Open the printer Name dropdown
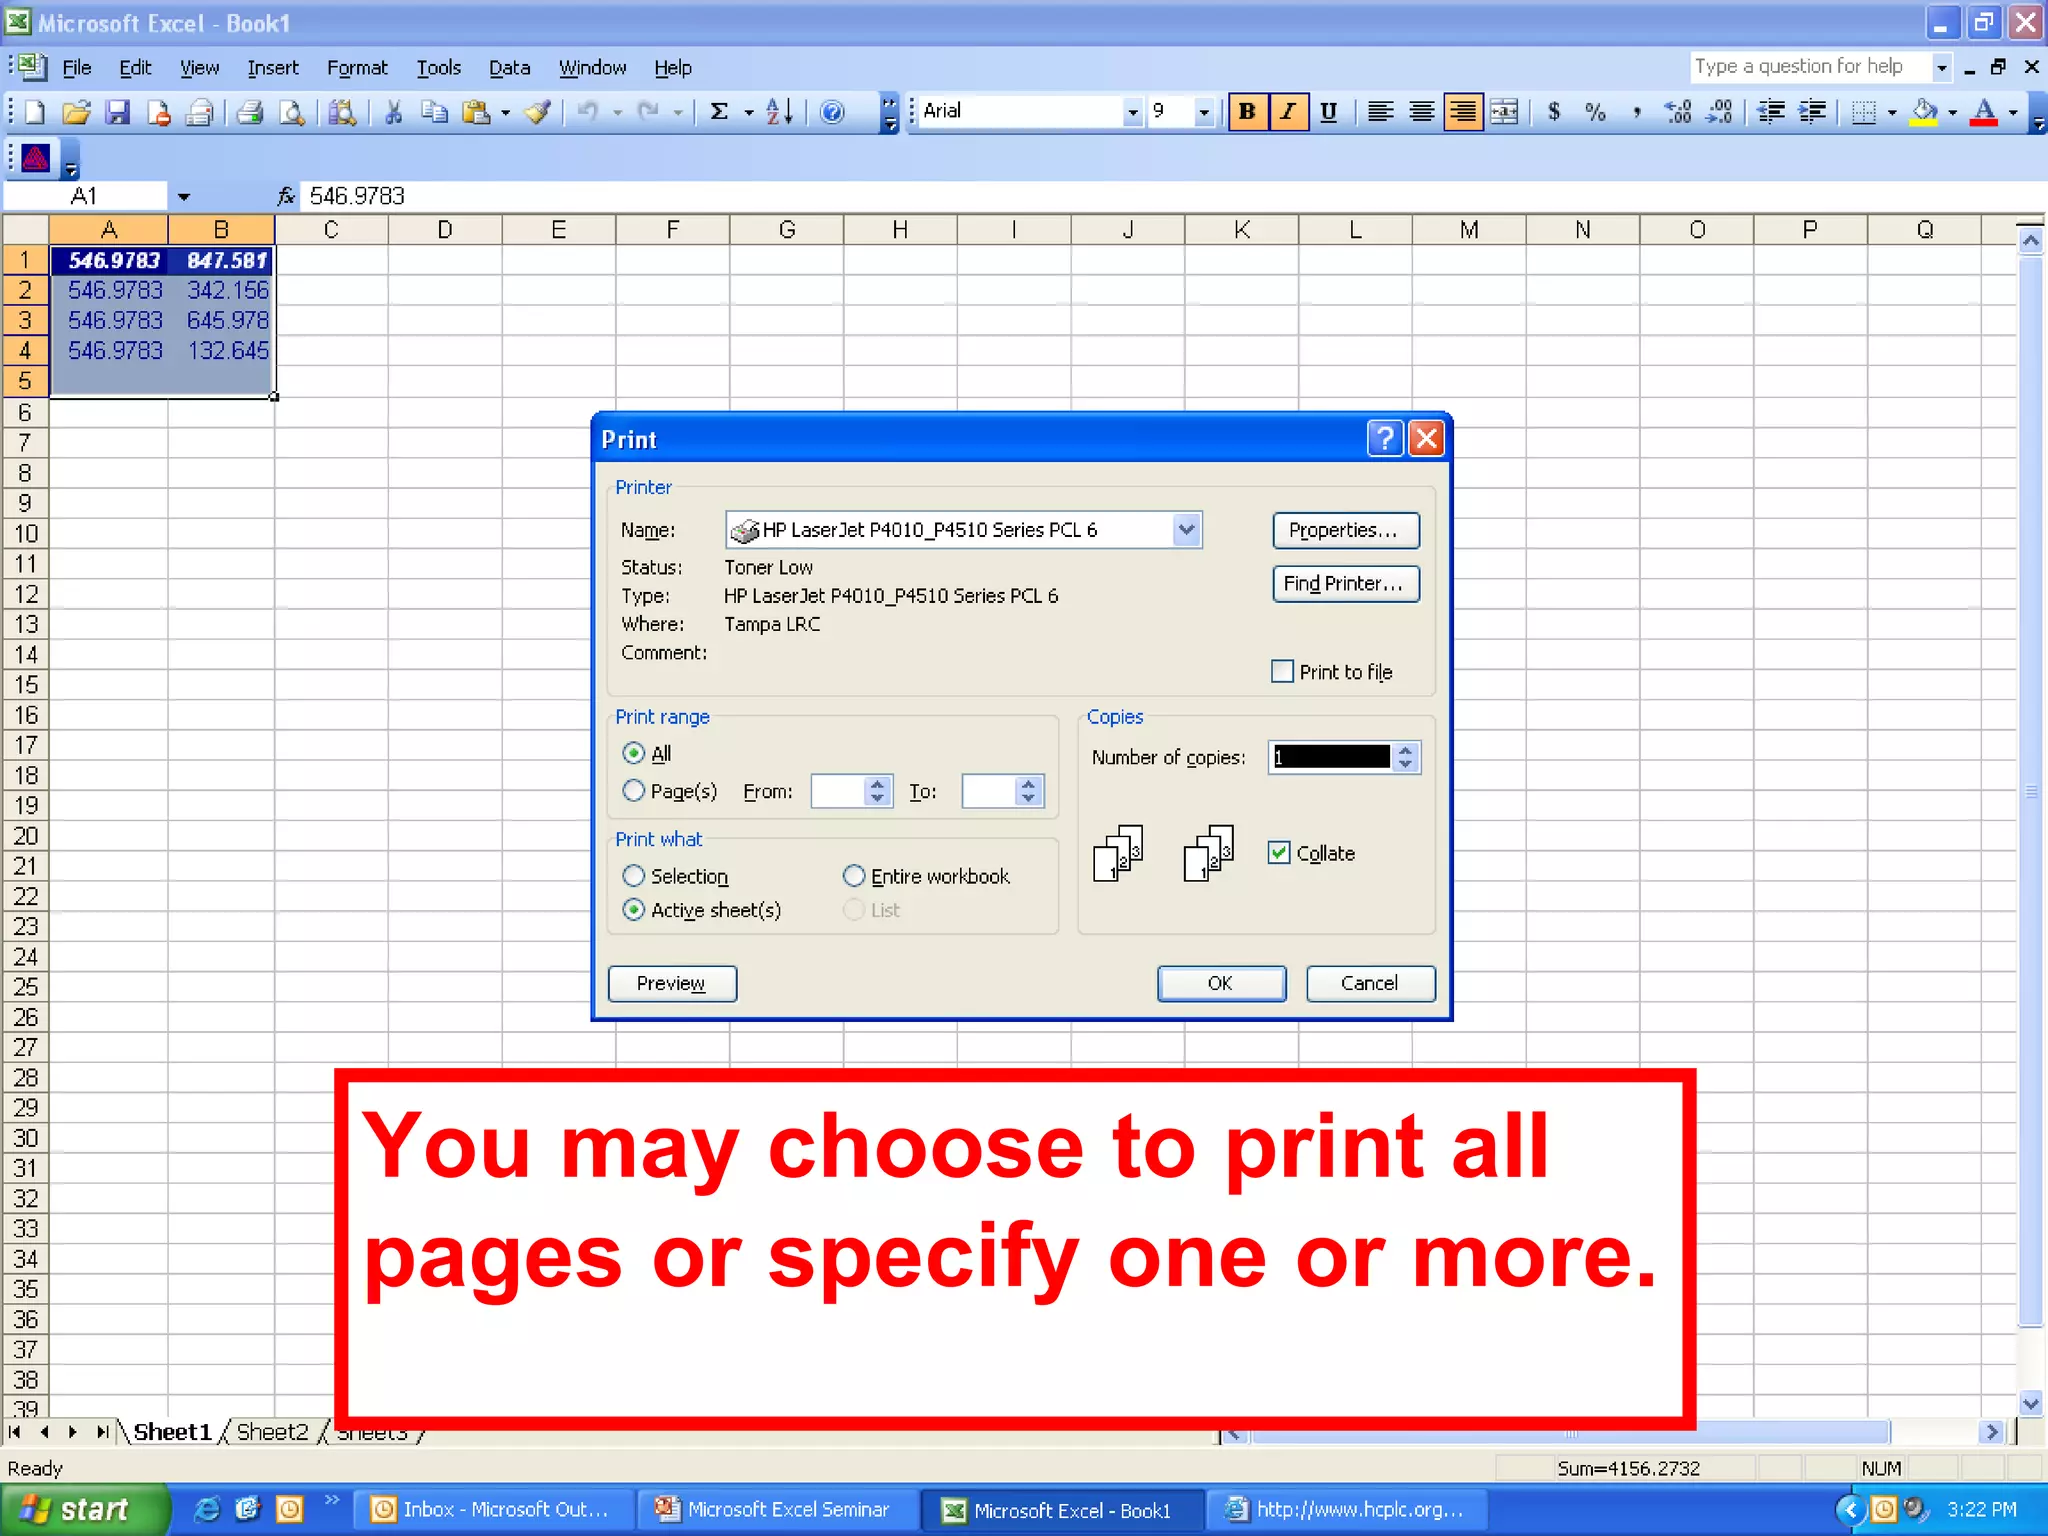The image size is (2048, 1536). 1186,529
